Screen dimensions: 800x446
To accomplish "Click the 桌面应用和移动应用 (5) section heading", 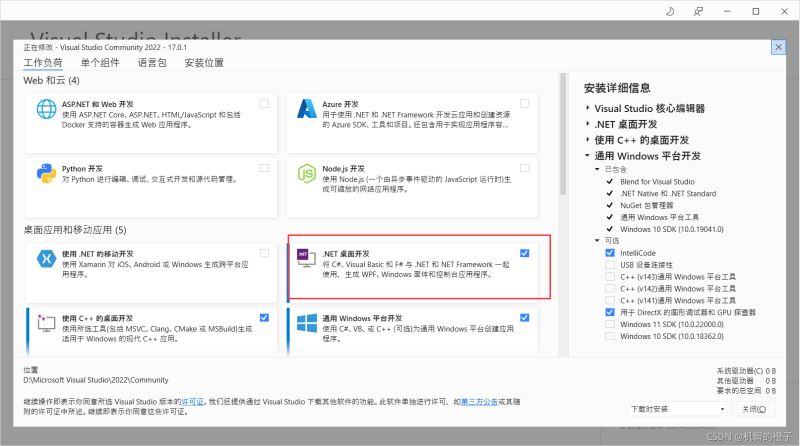I will 75,230.
